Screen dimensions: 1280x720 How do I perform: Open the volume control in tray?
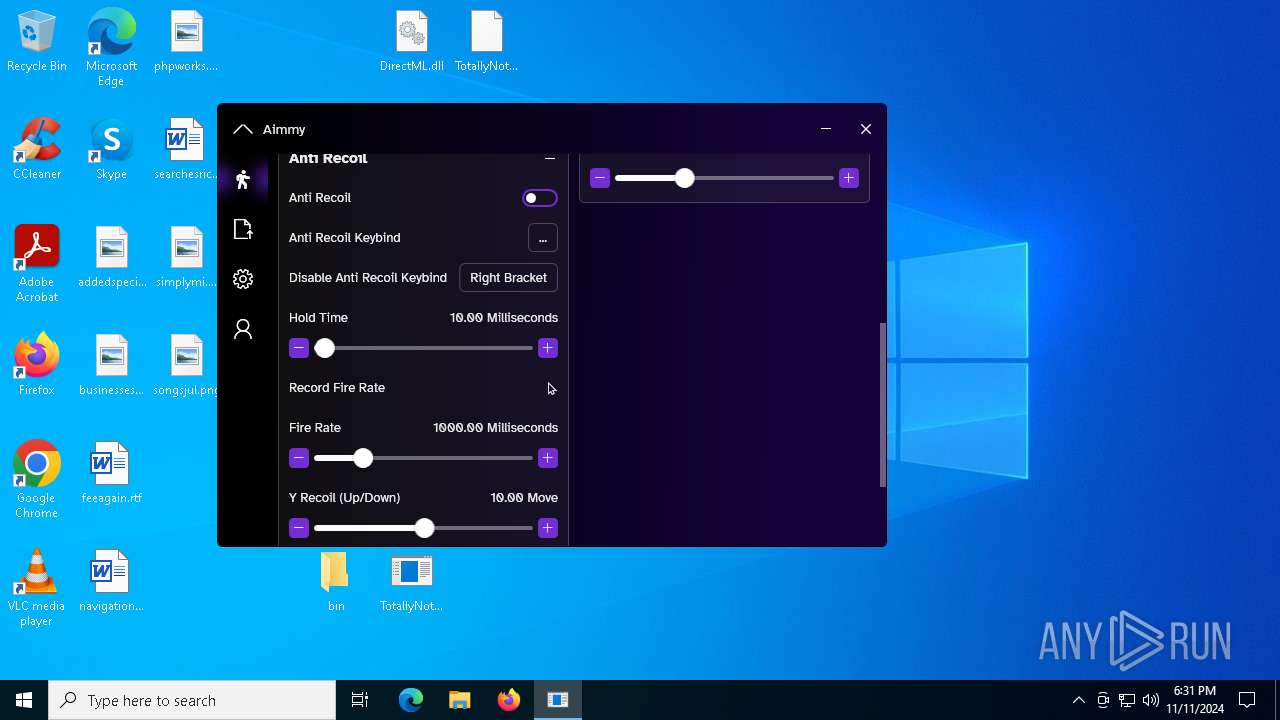tap(1151, 700)
